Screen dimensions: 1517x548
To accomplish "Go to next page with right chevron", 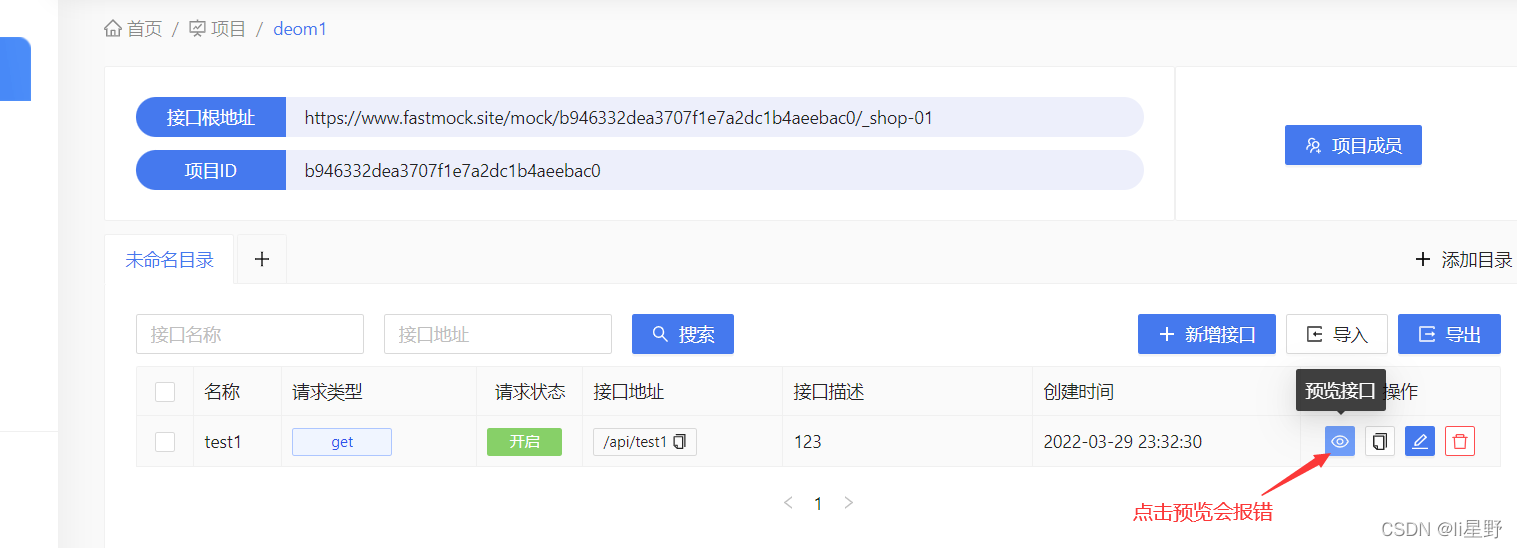I will pos(849,503).
